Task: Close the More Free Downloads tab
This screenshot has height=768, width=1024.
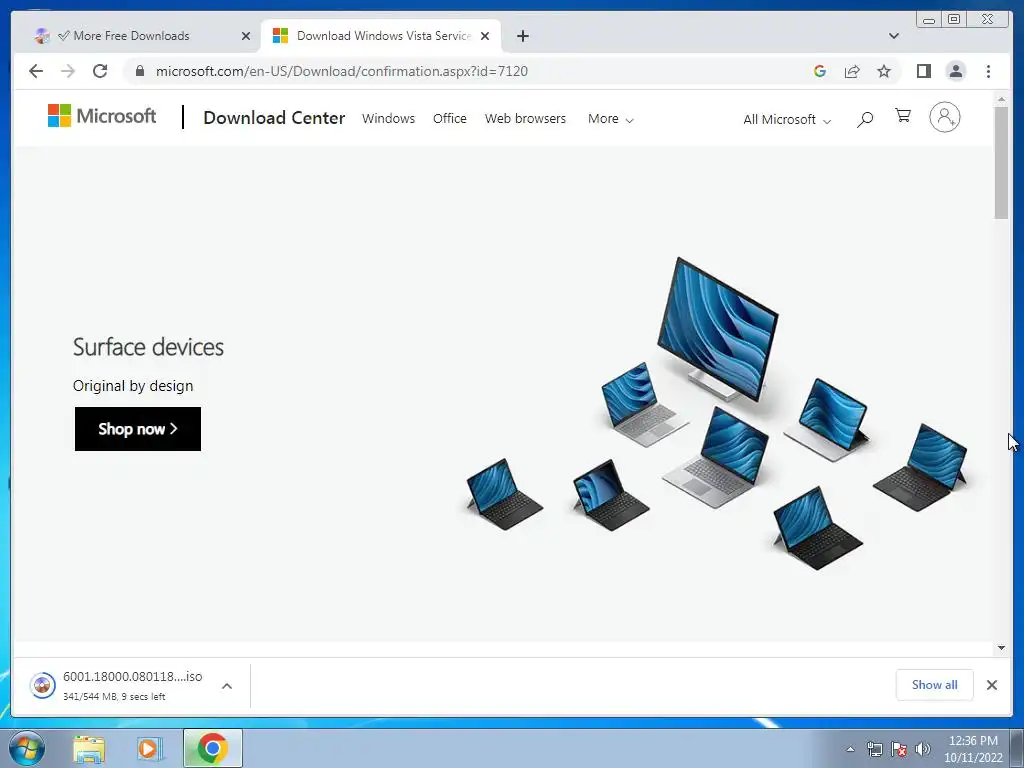Action: [x=246, y=36]
